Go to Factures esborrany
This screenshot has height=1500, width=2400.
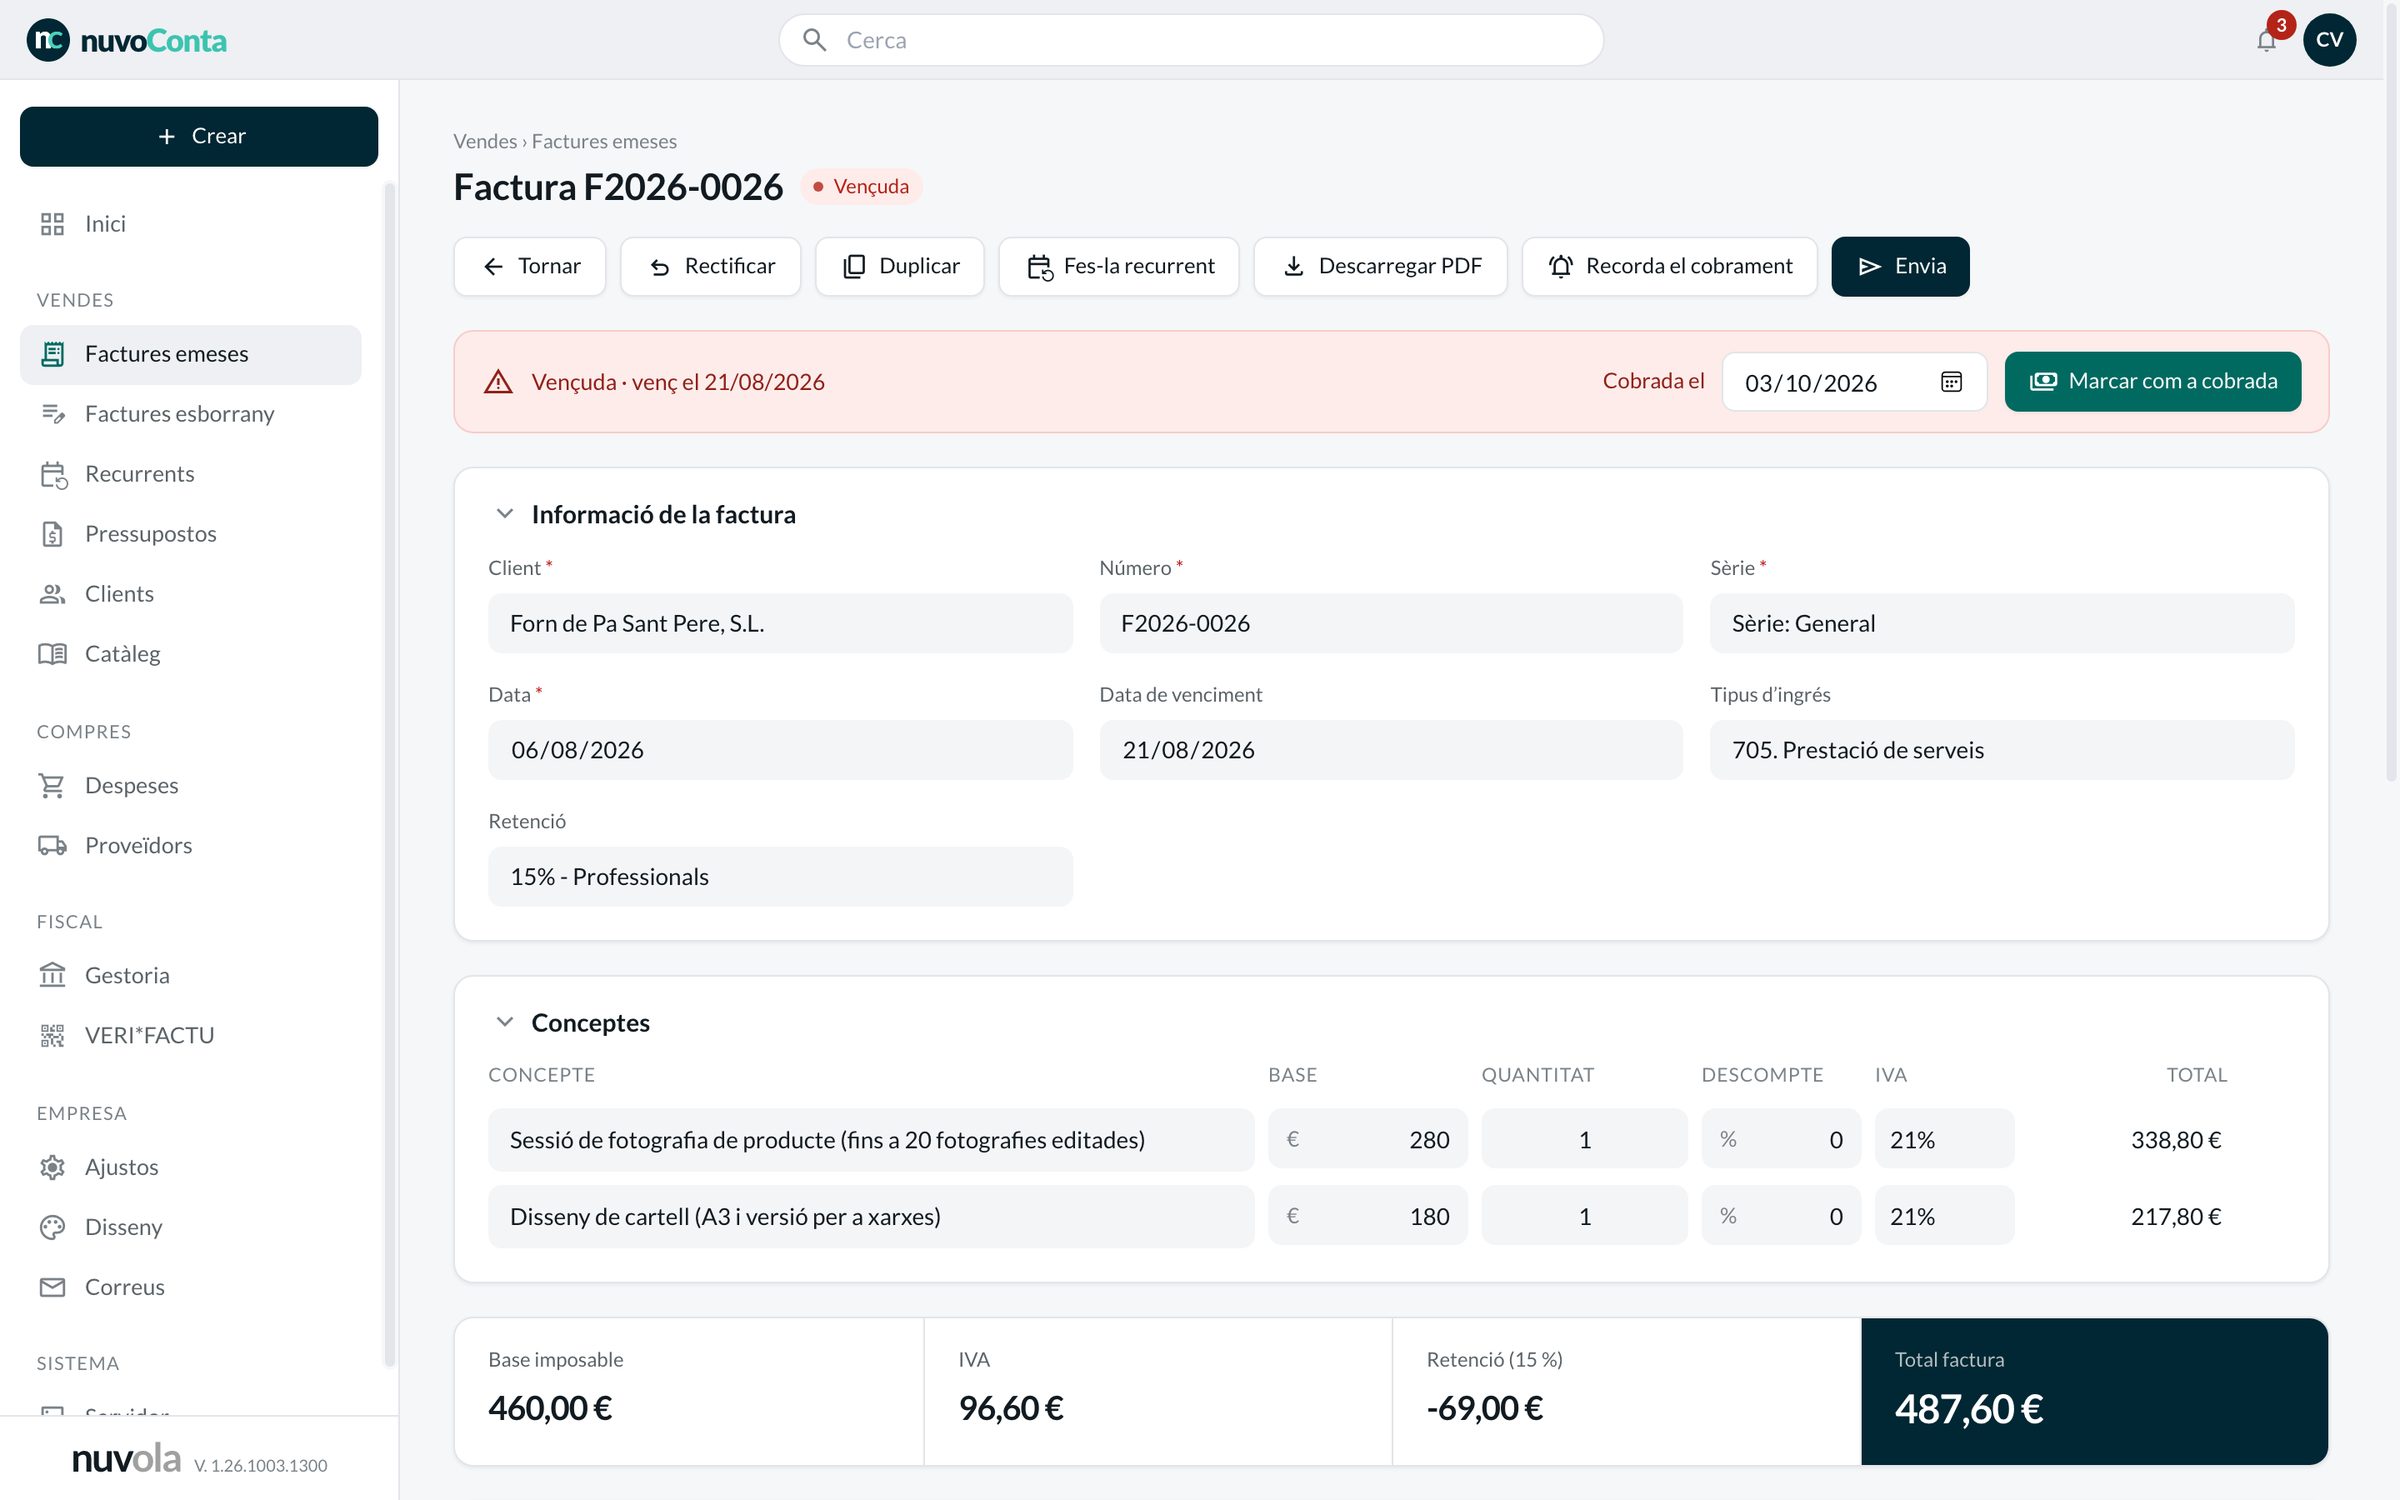[x=190, y=414]
